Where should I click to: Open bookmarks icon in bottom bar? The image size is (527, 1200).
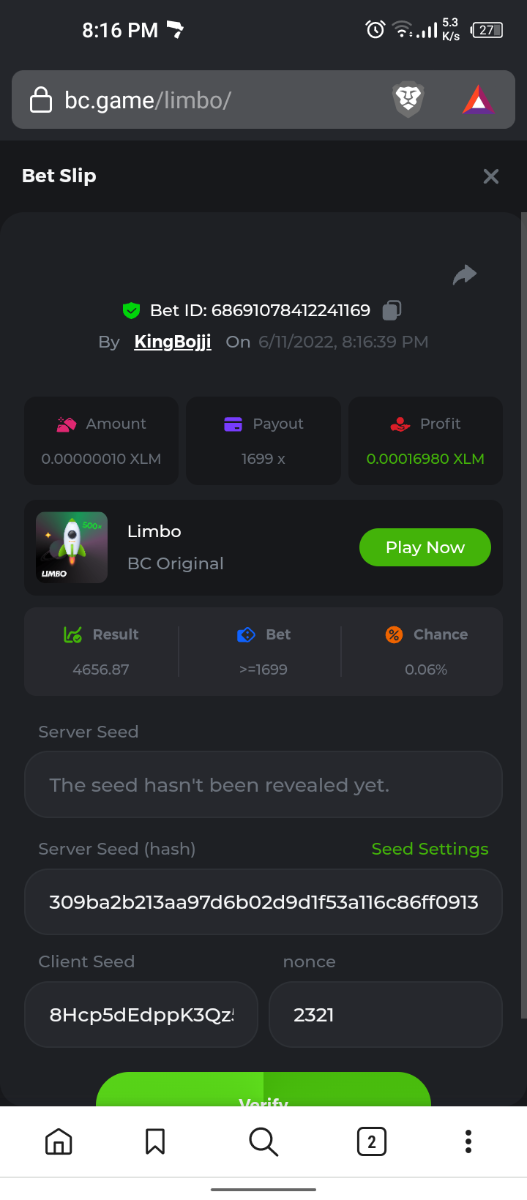pyautogui.click(x=155, y=1141)
